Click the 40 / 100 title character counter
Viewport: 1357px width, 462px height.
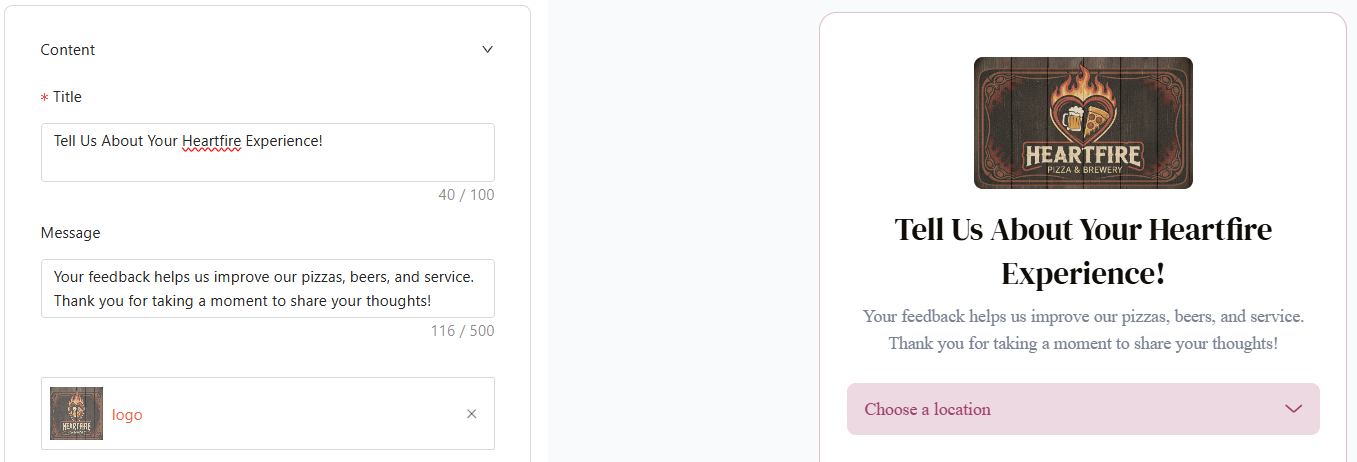coord(466,195)
